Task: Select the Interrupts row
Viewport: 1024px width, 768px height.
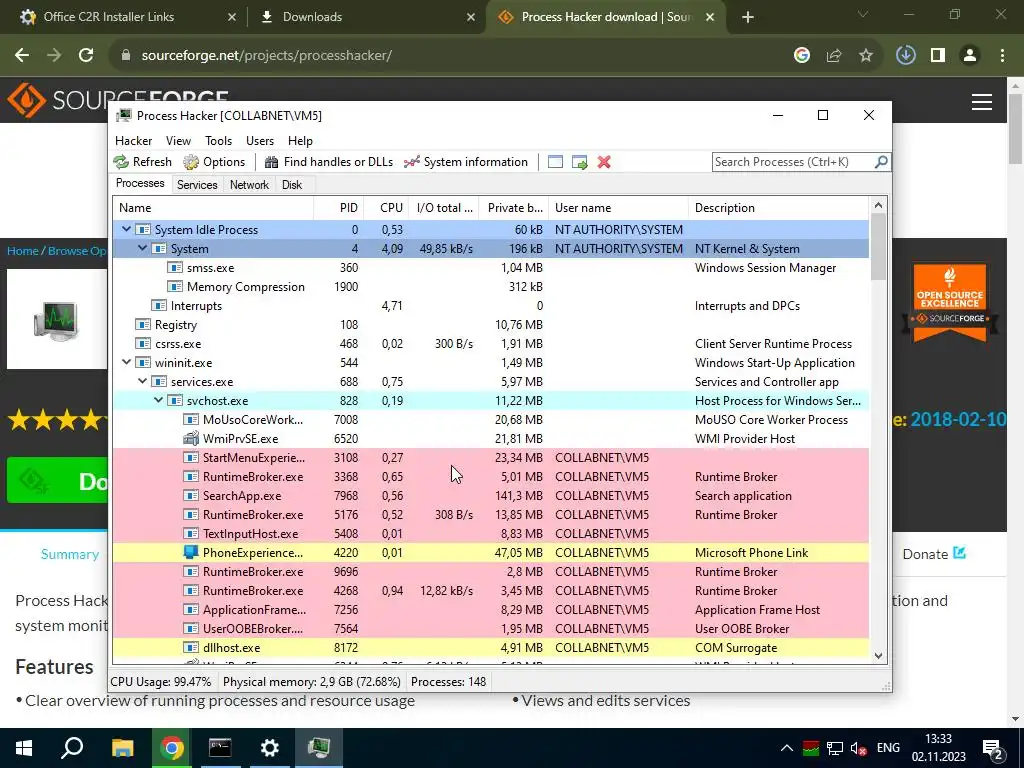Action: [x=491, y=306]
